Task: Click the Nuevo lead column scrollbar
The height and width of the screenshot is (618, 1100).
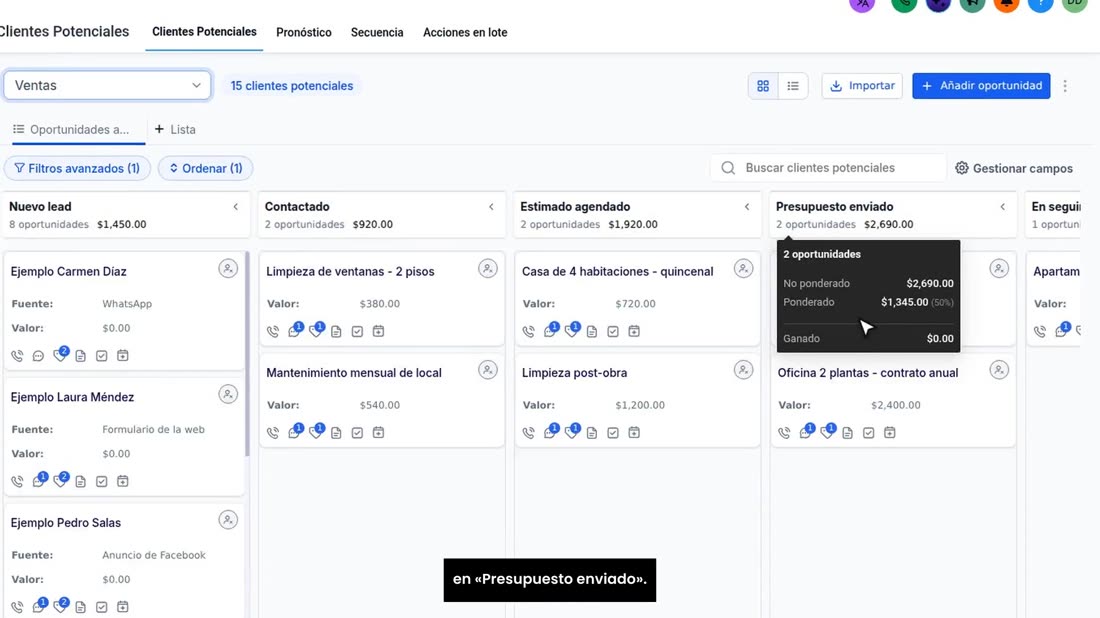Action: (x=247, y=354)
